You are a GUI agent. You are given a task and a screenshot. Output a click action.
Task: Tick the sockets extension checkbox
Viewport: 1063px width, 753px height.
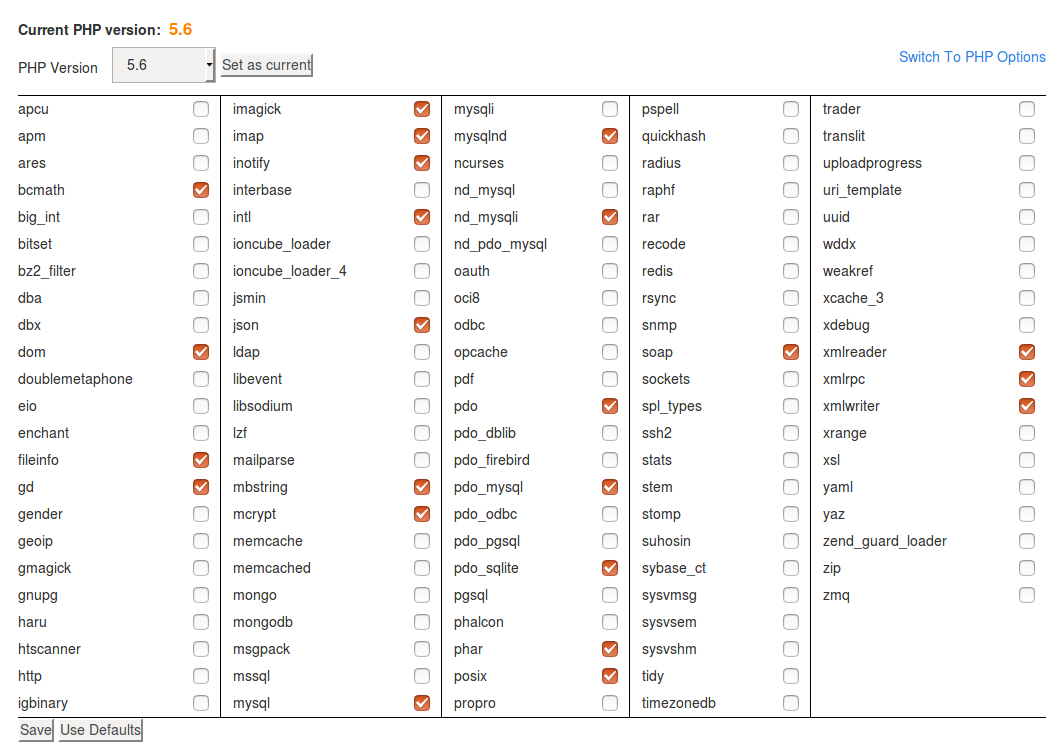791,379
